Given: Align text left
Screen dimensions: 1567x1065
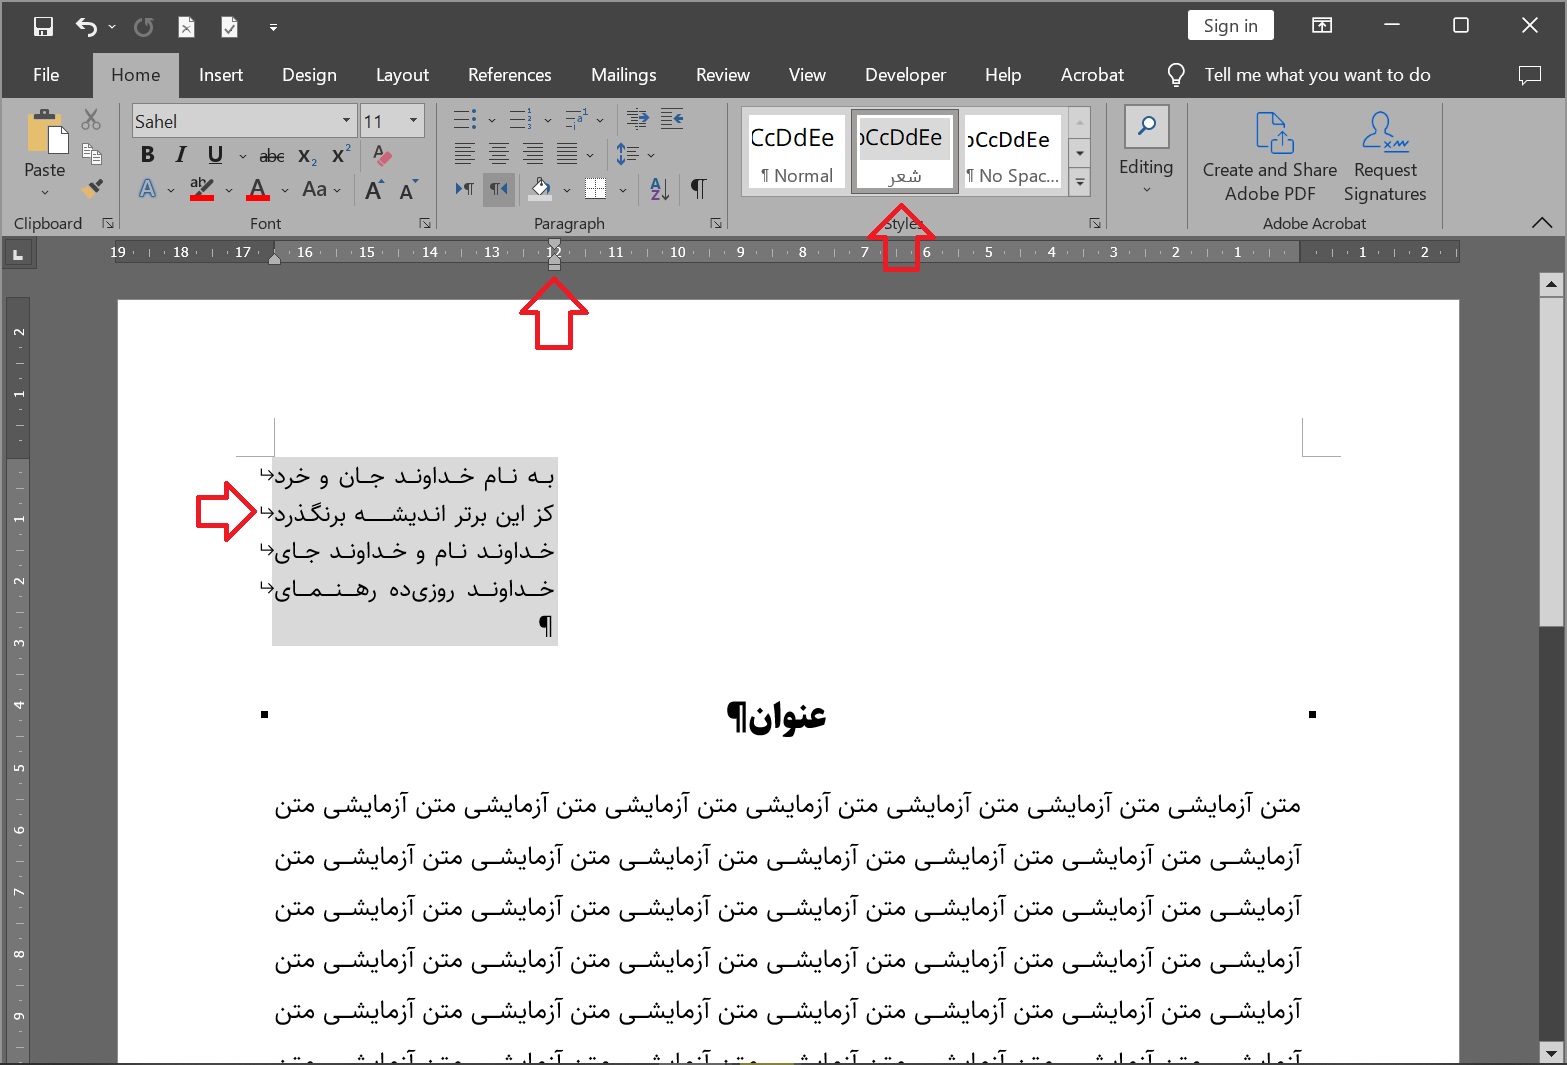Looking at the screenshot, I should [465, 154].
